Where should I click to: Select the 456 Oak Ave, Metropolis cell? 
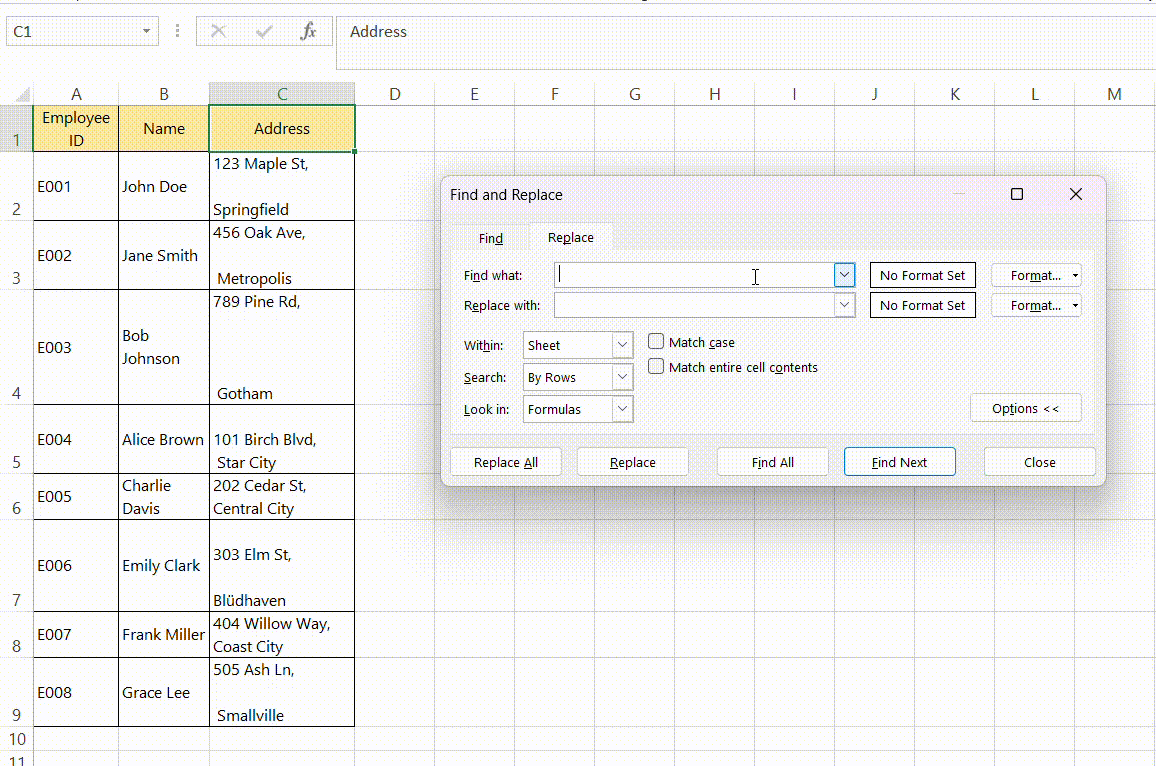282,255
